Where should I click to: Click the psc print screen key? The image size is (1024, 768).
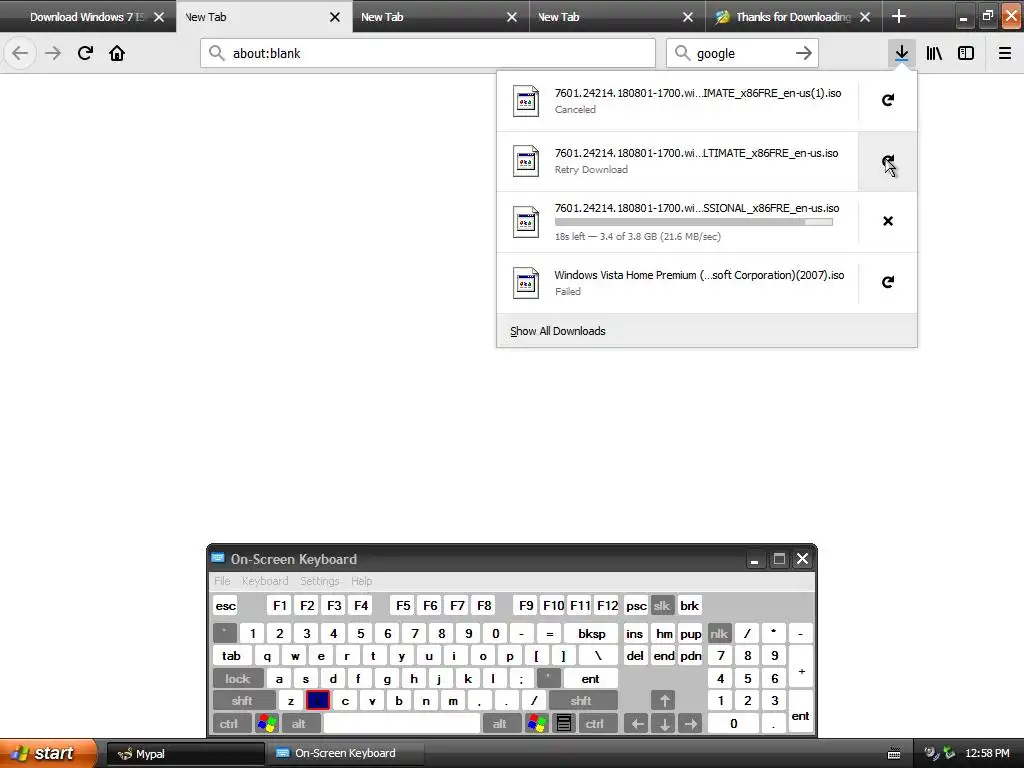(x=636, y=605)
